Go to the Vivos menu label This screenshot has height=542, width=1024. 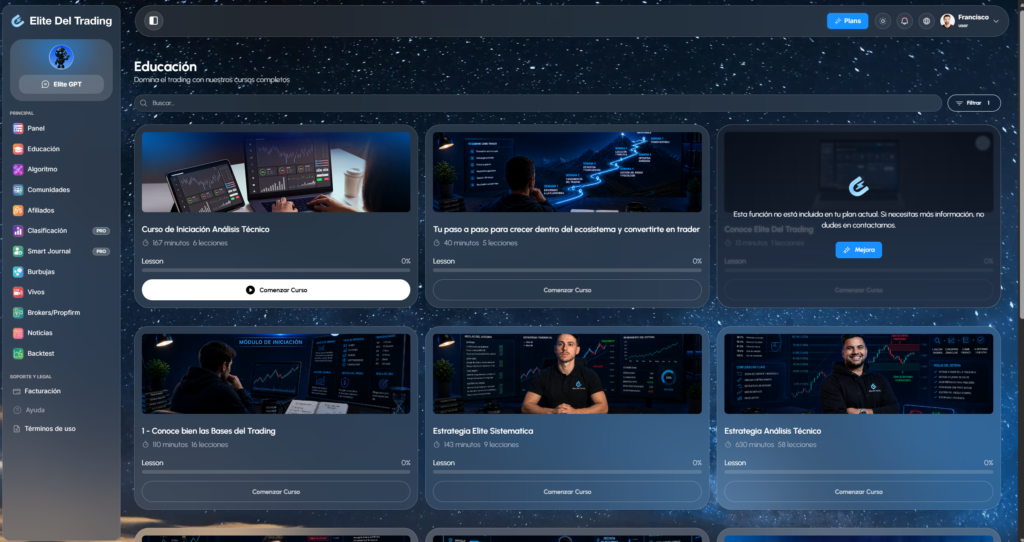[x=36, y=292]
